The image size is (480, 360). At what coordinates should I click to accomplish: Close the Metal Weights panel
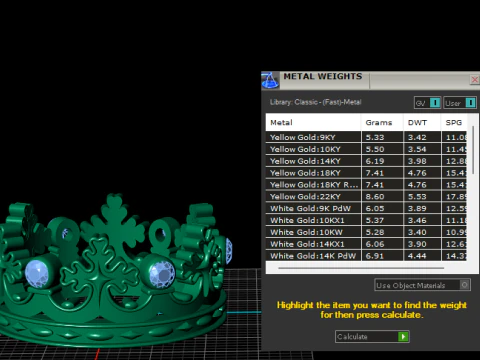click(x=475, y=79)
